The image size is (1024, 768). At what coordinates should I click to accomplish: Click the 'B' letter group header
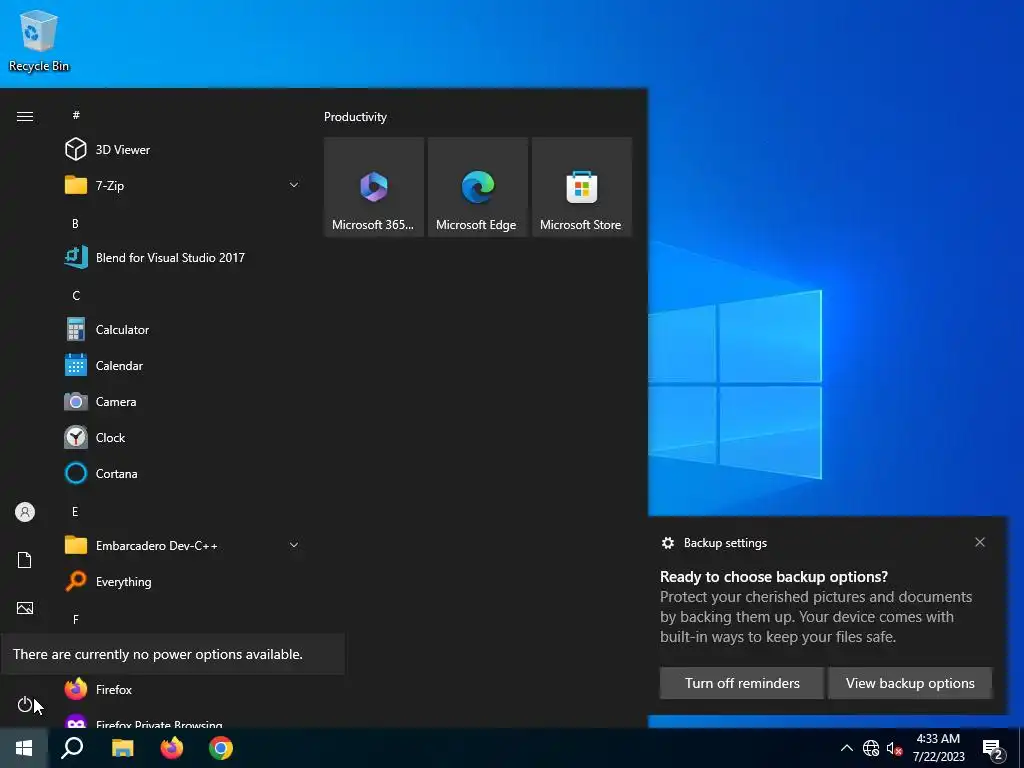pos(75,223)
